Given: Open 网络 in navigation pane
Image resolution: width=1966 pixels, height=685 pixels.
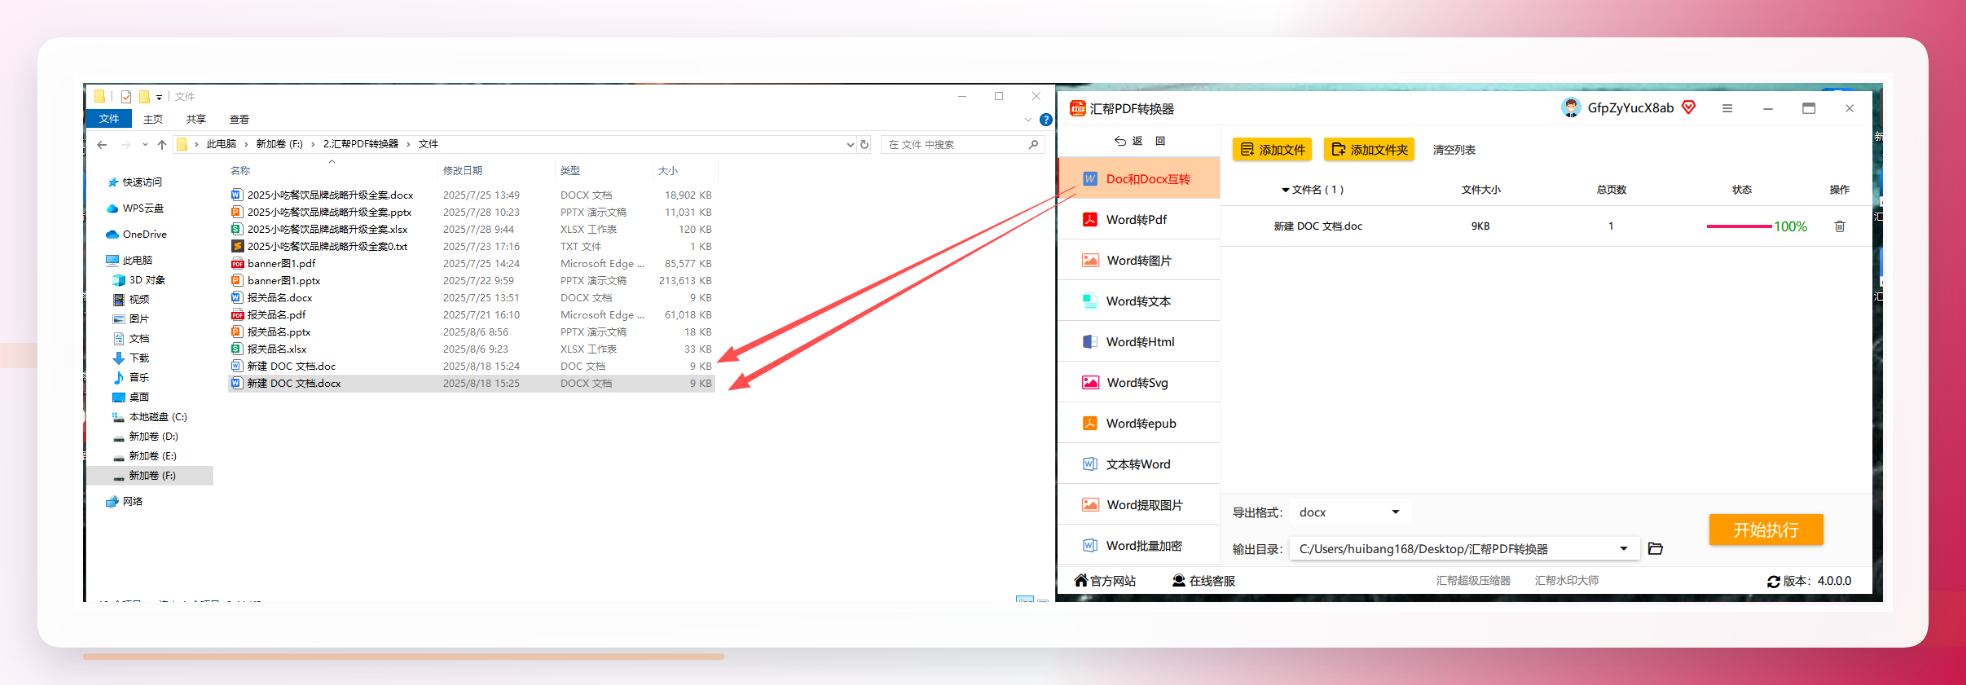Looking at the screenshot, I should tap(125, 502).
